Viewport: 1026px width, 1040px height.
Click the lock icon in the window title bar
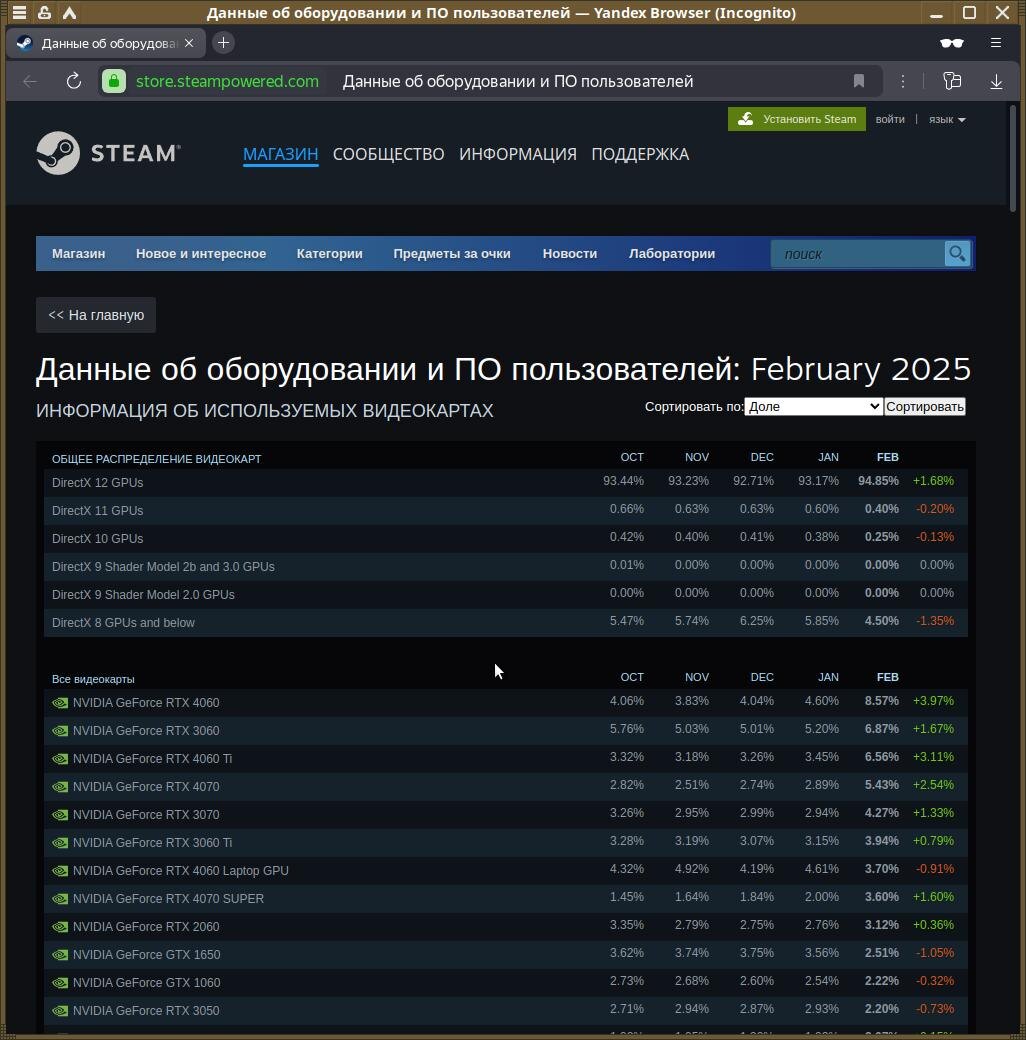[x=44, y=13]
